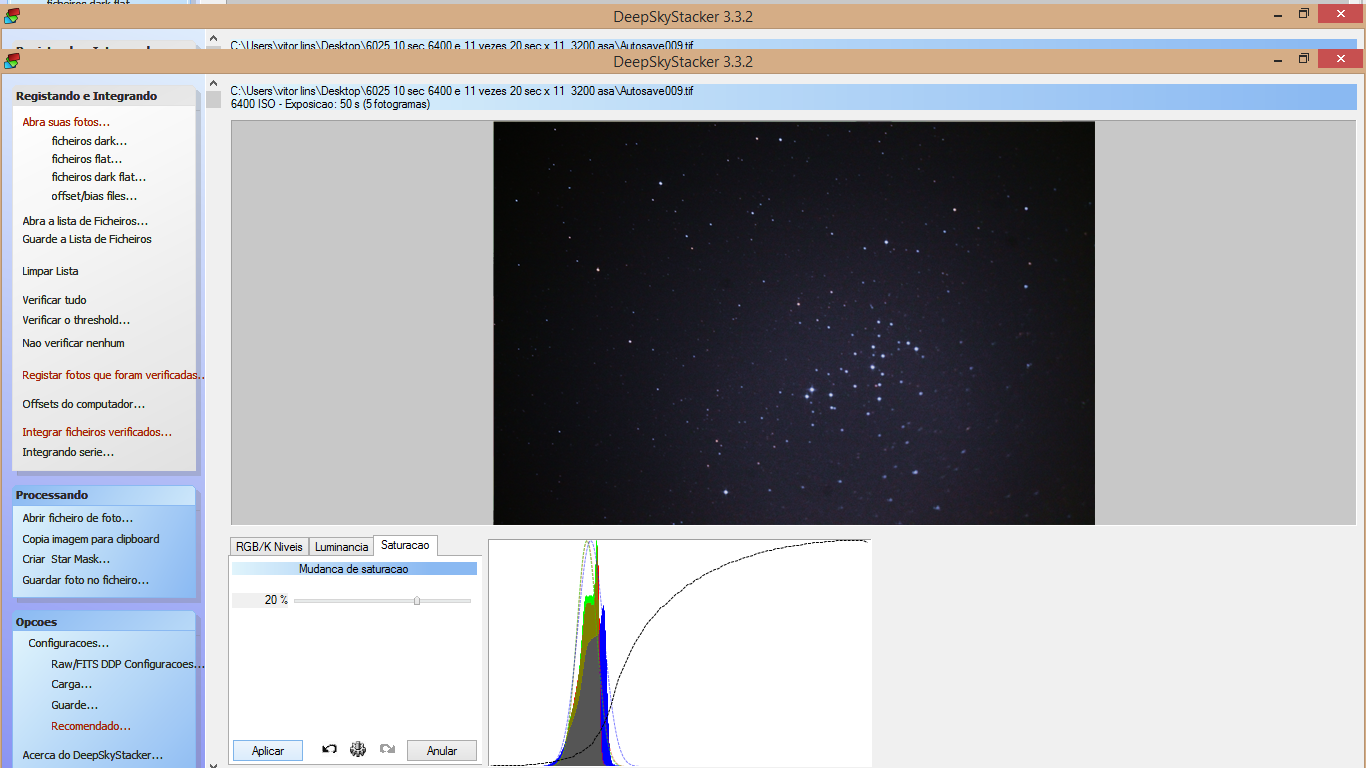The image size is (1366, 768).
Task: Select the Saturacao tab
Action: pyautogui.click(x=405, y=545)
